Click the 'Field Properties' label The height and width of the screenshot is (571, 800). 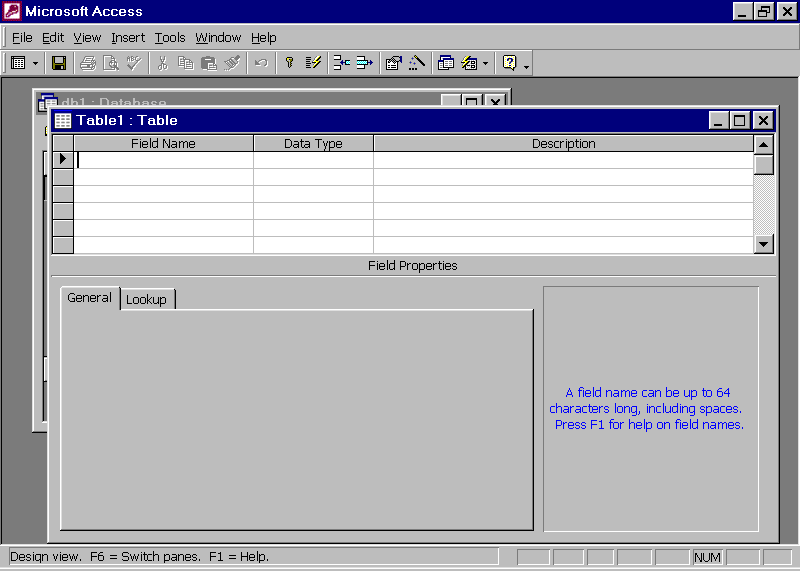[412, 266]
